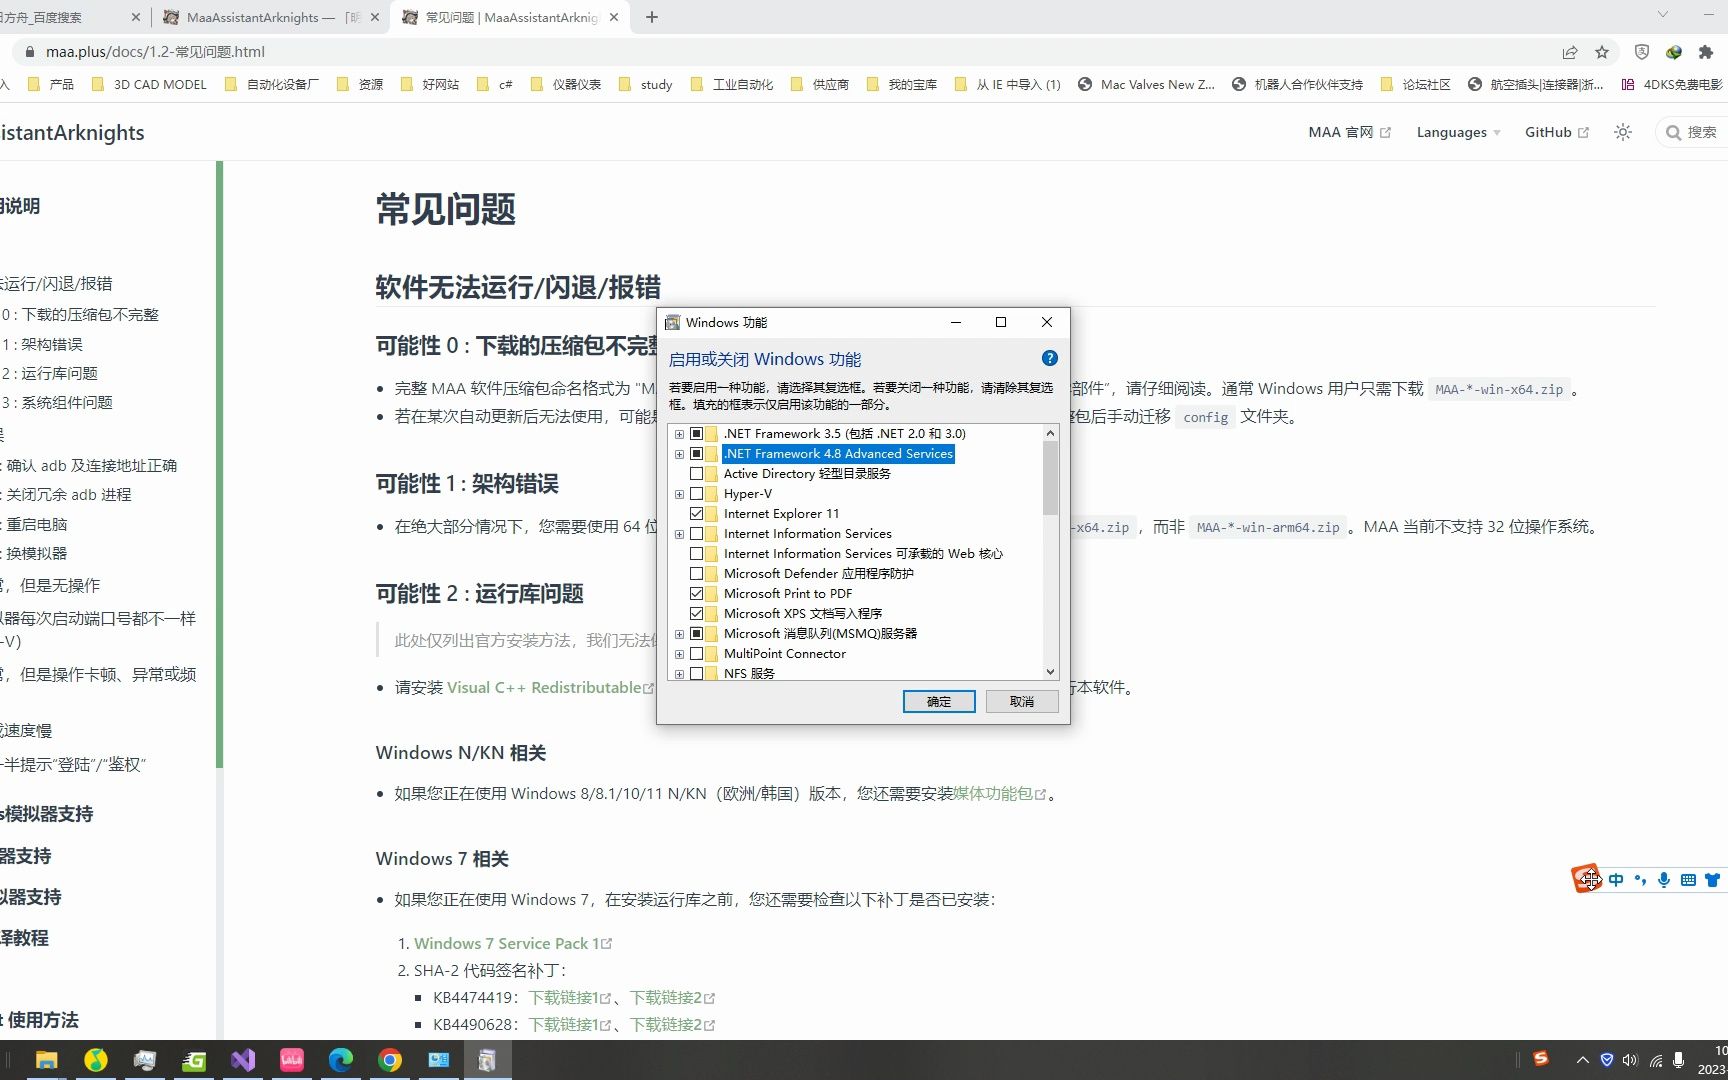Bookmark this page with the star icon
This screenshot has height=1080, width=1728.
(1602, 52)
